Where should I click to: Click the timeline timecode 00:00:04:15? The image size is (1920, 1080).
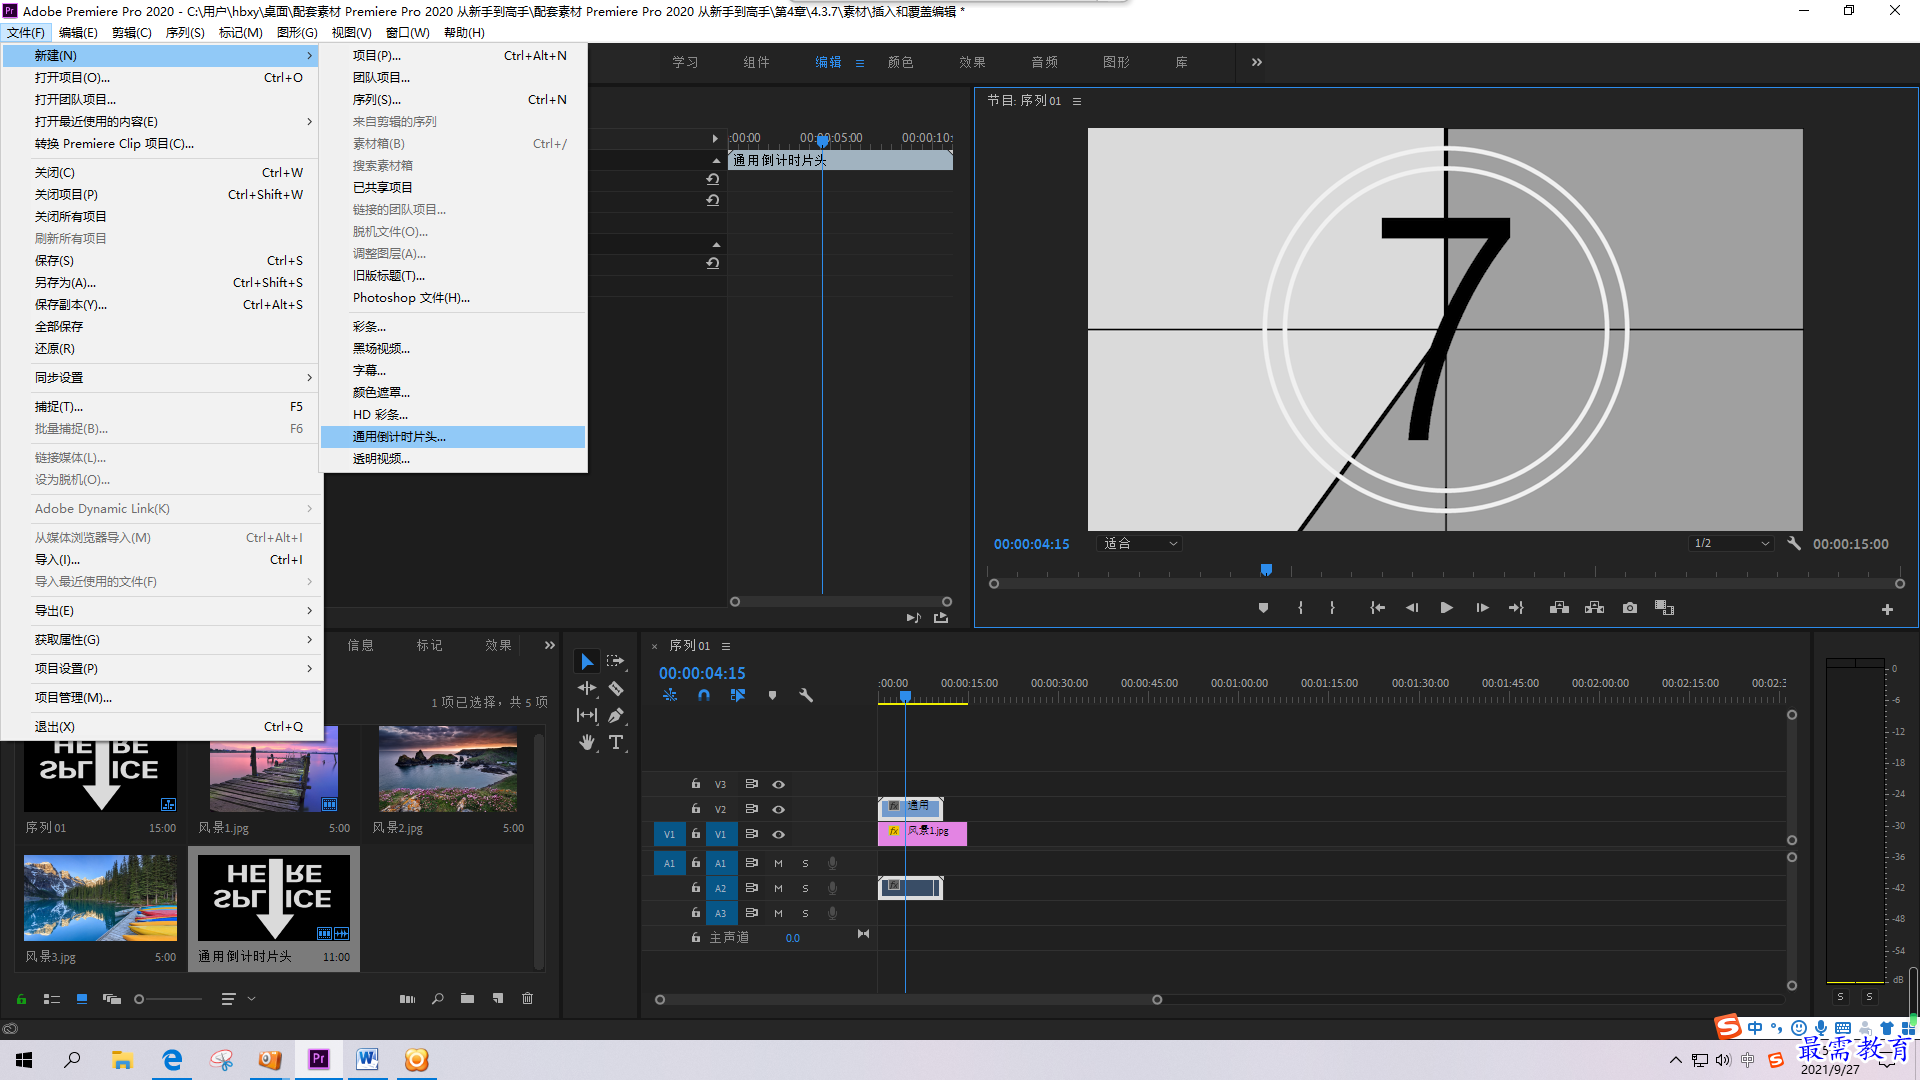click(x=702, y=673)
